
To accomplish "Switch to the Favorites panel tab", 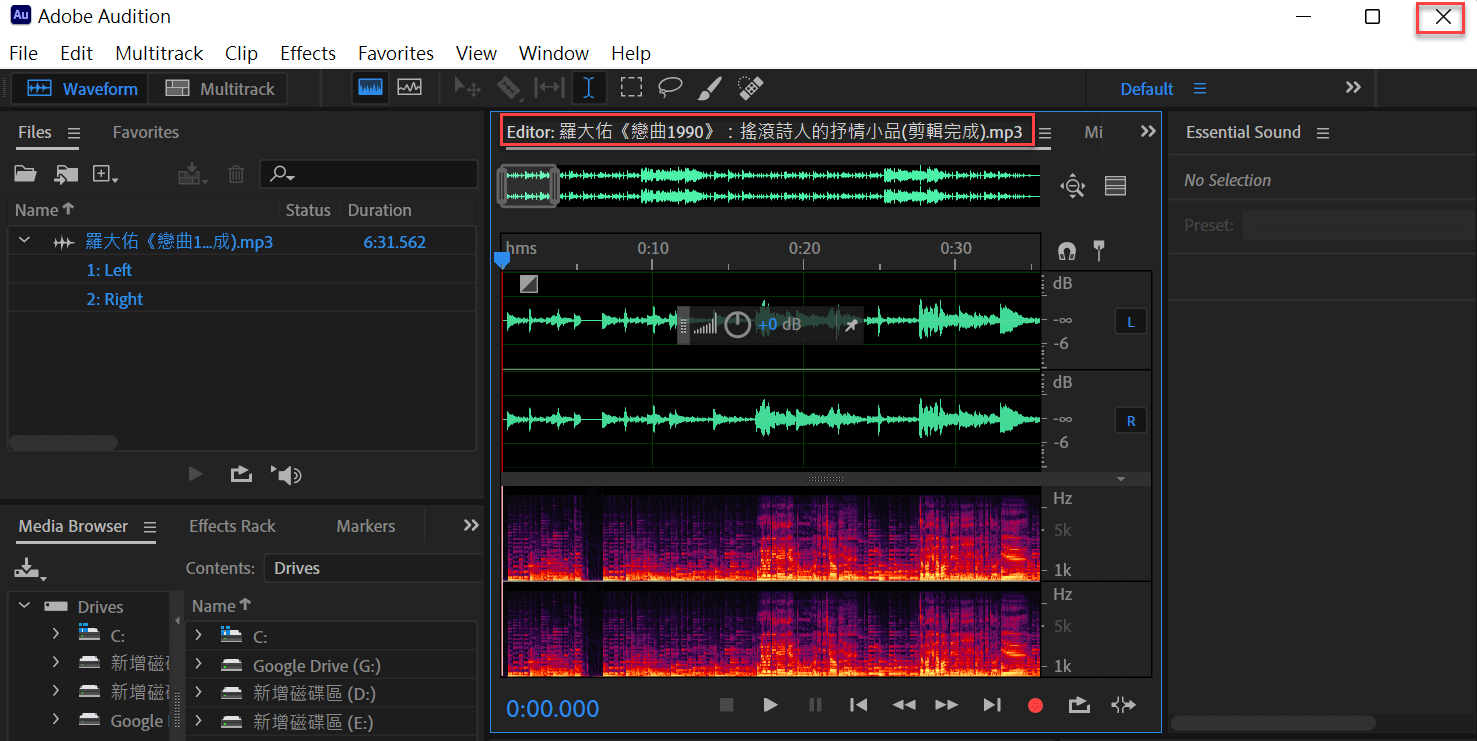I will click(x=146, y=132).
